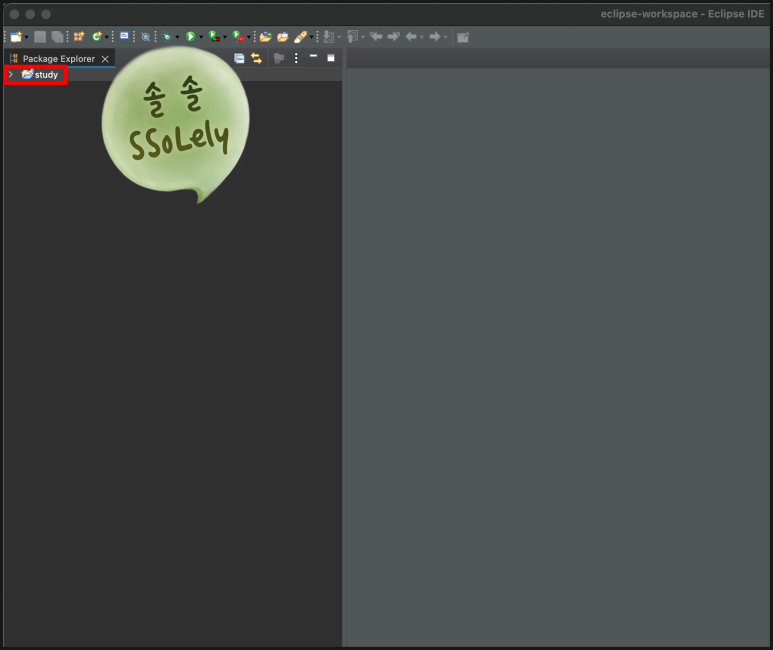Open the External Tools dropdown arrow
This screenshot has height=650, width=773.
[x=248, y=37]
